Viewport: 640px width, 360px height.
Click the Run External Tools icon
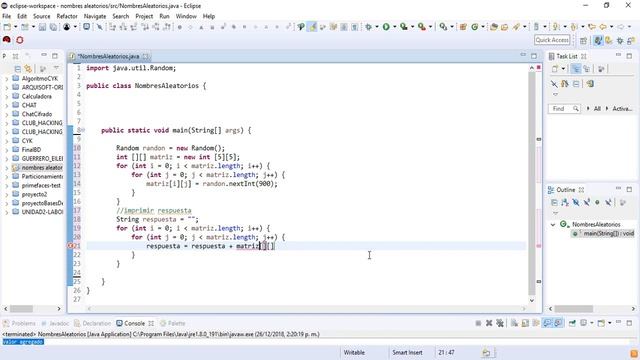tap(422, 27)
